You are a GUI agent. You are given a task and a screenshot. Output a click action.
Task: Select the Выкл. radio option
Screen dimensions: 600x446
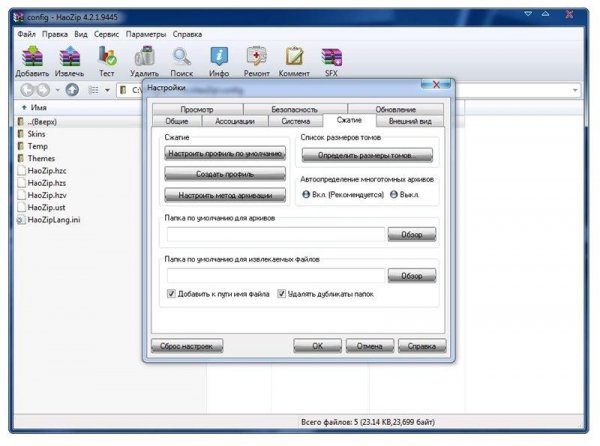[394, 194]
